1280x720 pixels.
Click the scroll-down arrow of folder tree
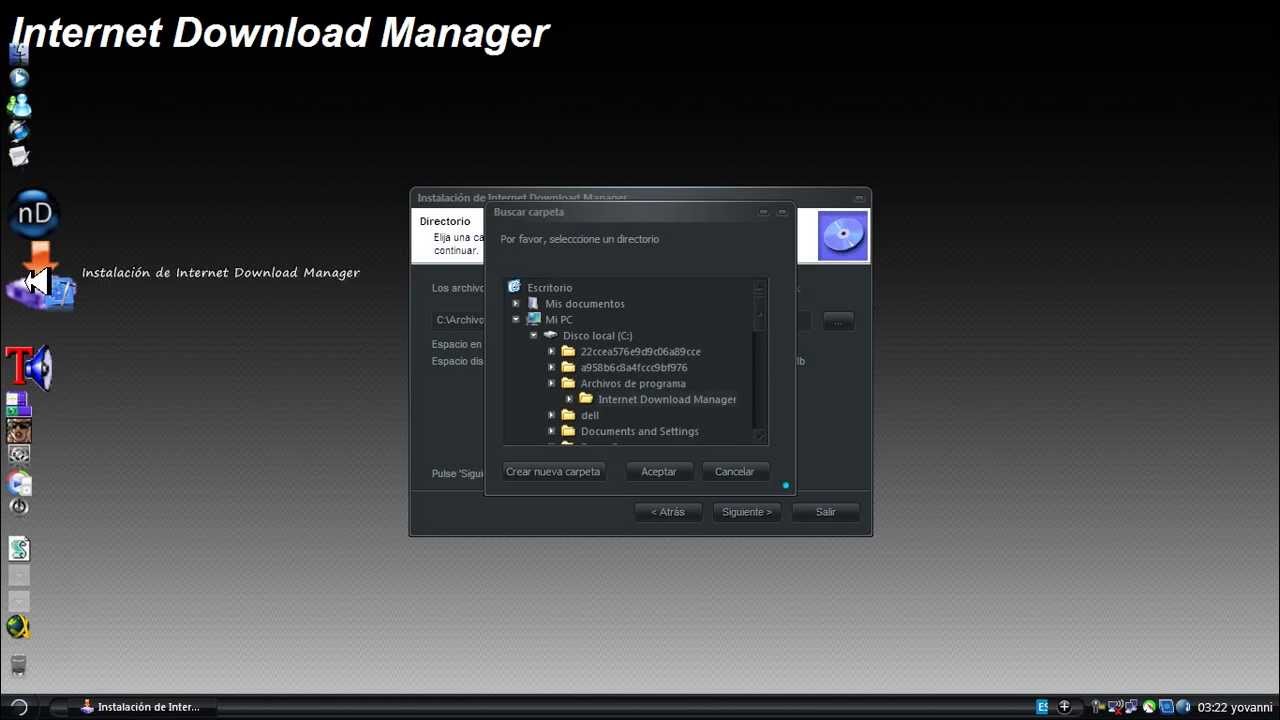point(759,436)
